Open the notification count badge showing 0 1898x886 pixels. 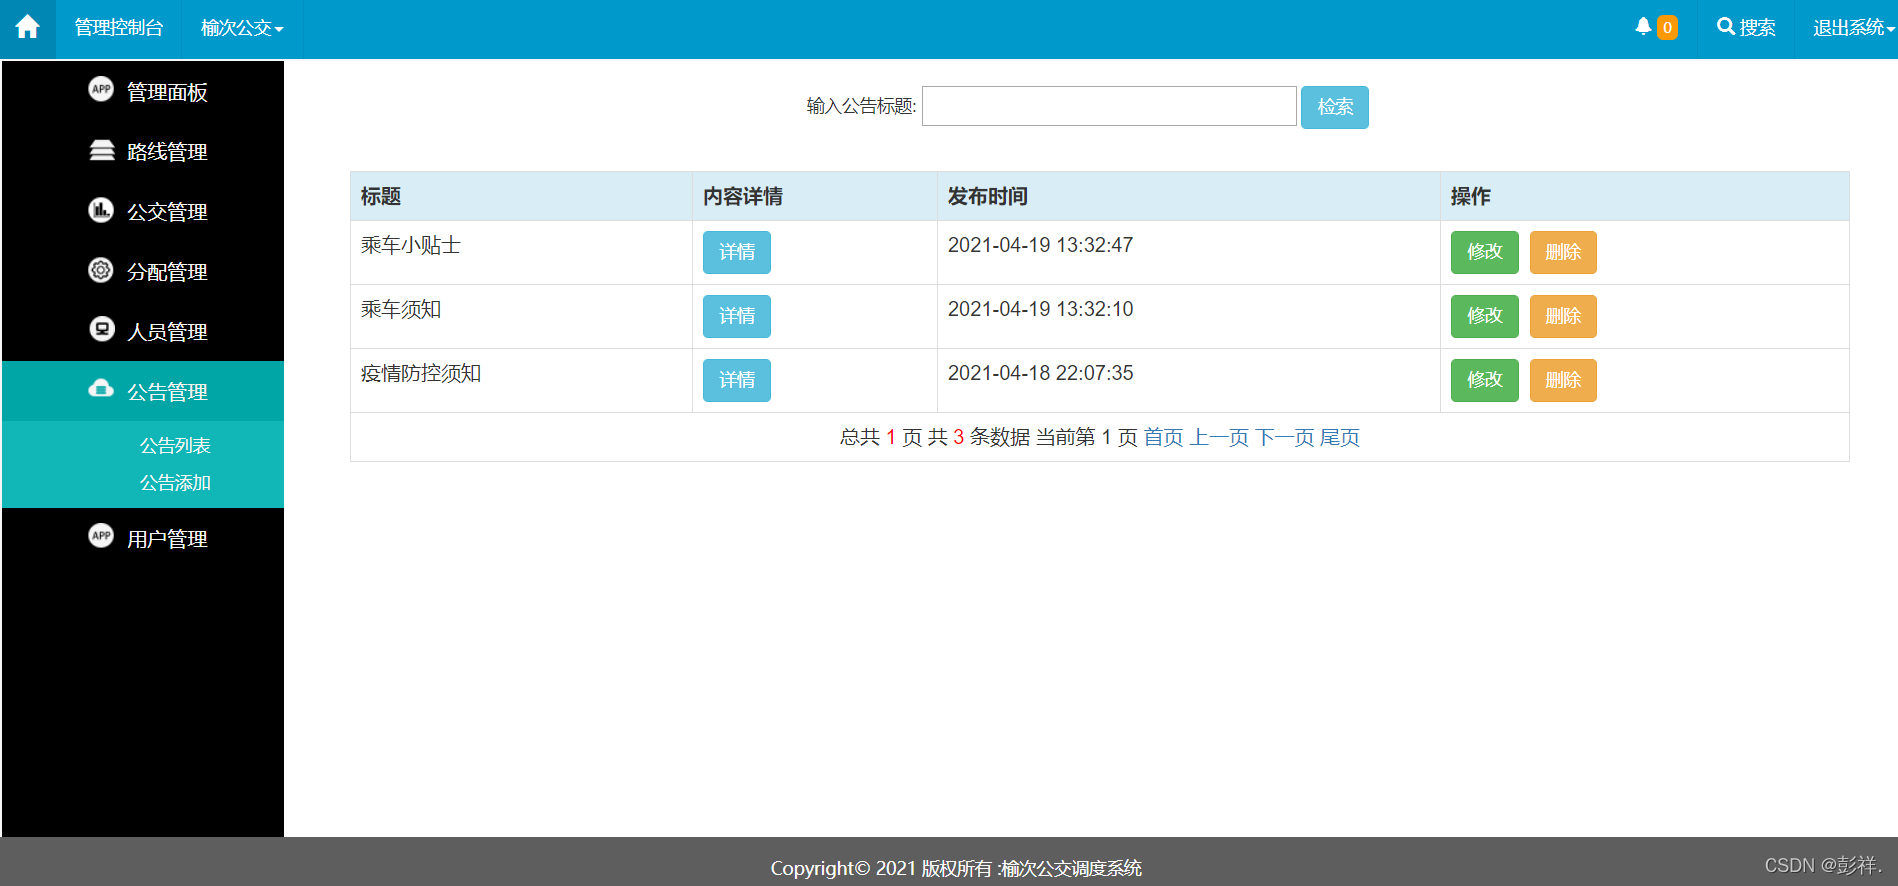coord(1667,28)
